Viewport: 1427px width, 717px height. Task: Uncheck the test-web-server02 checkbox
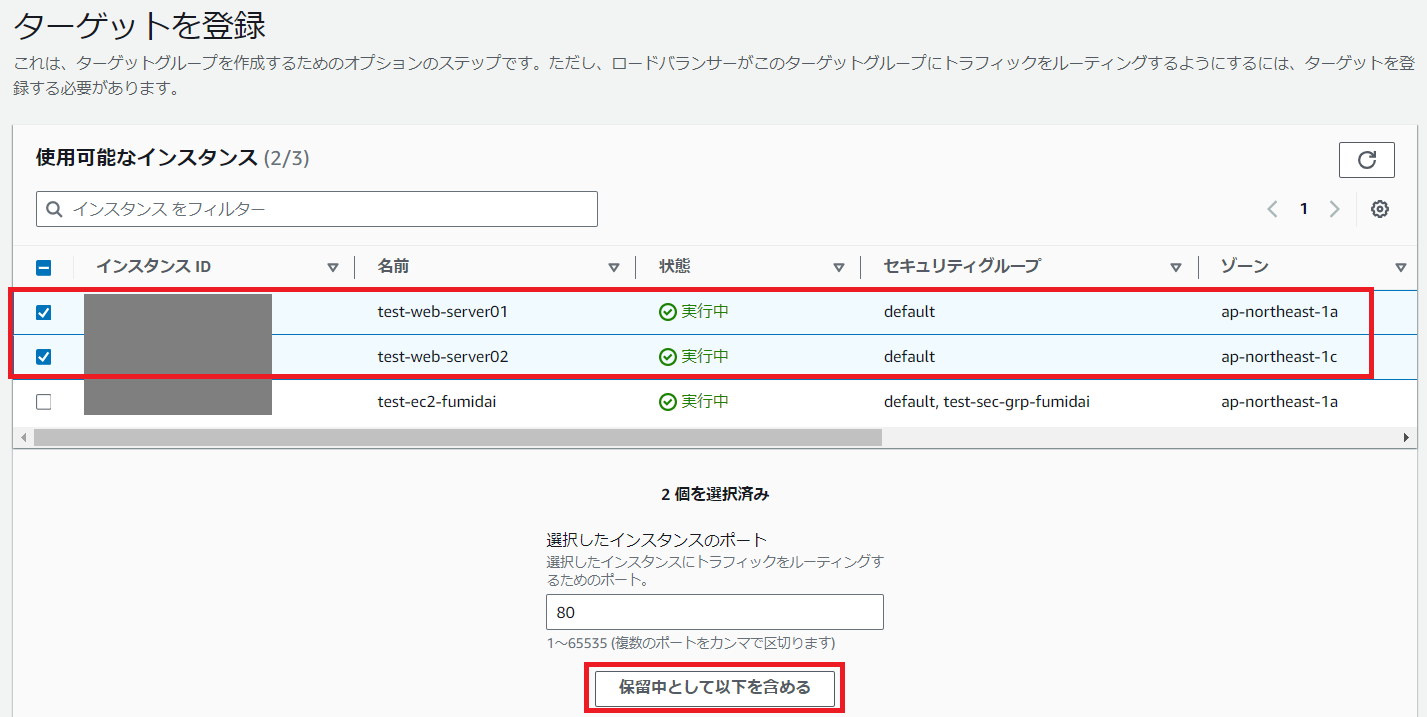[x=44, y=357]
